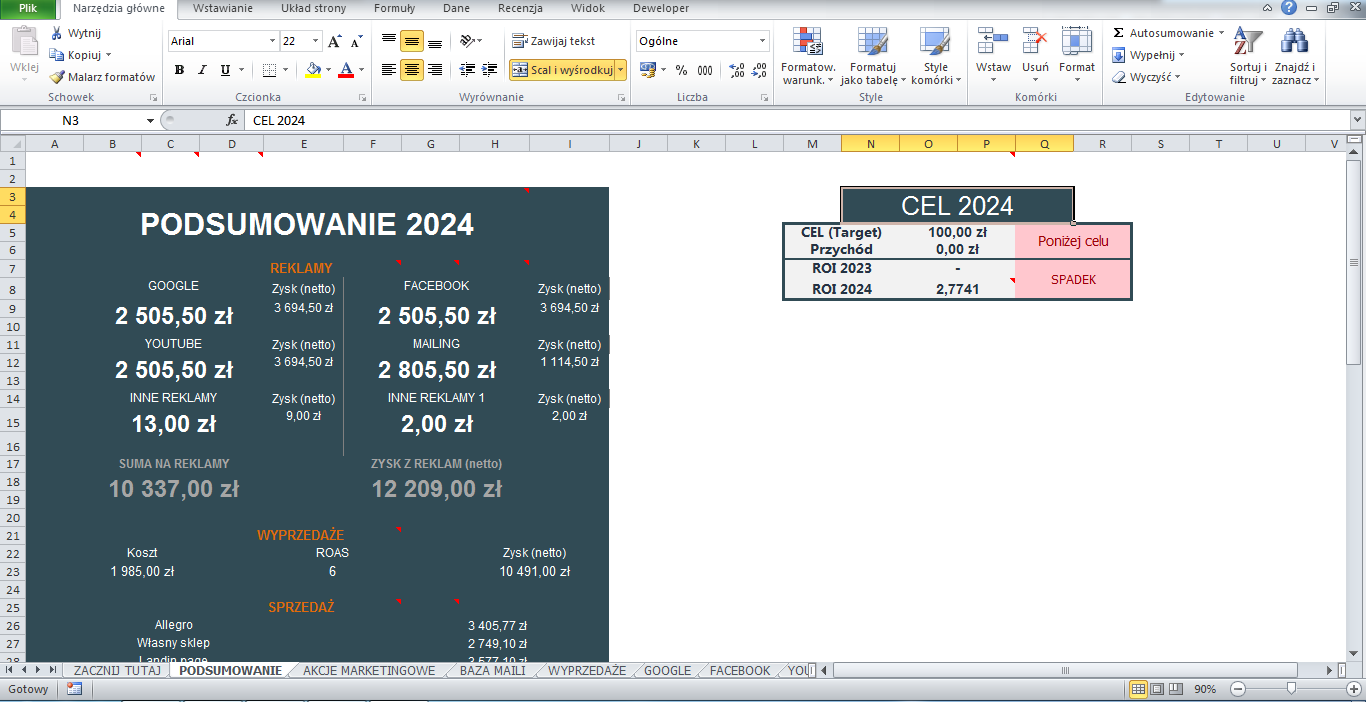Toggle Zawijaj tekst wrap text

point(553,41)
